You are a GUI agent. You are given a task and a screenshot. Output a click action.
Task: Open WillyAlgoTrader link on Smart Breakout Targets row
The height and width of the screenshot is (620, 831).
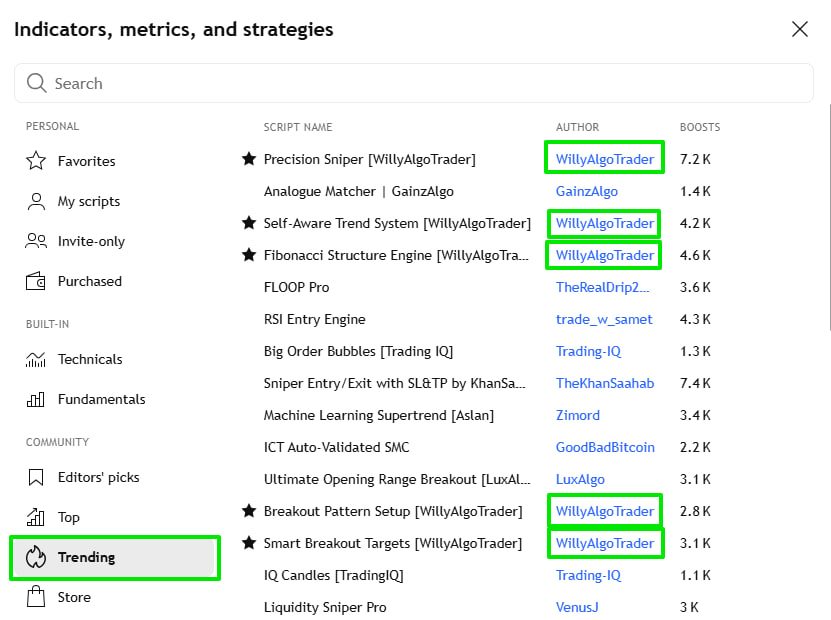(605, 543)
